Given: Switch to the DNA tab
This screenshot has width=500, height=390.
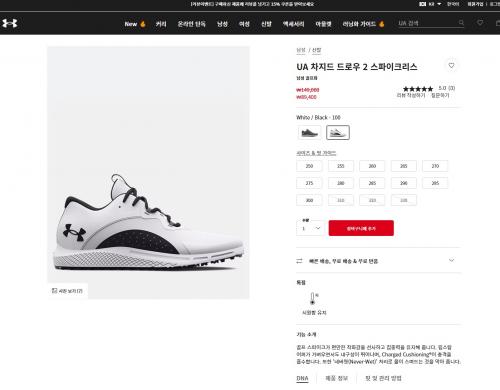Looking at the screenshot, I should pos(302,378).
